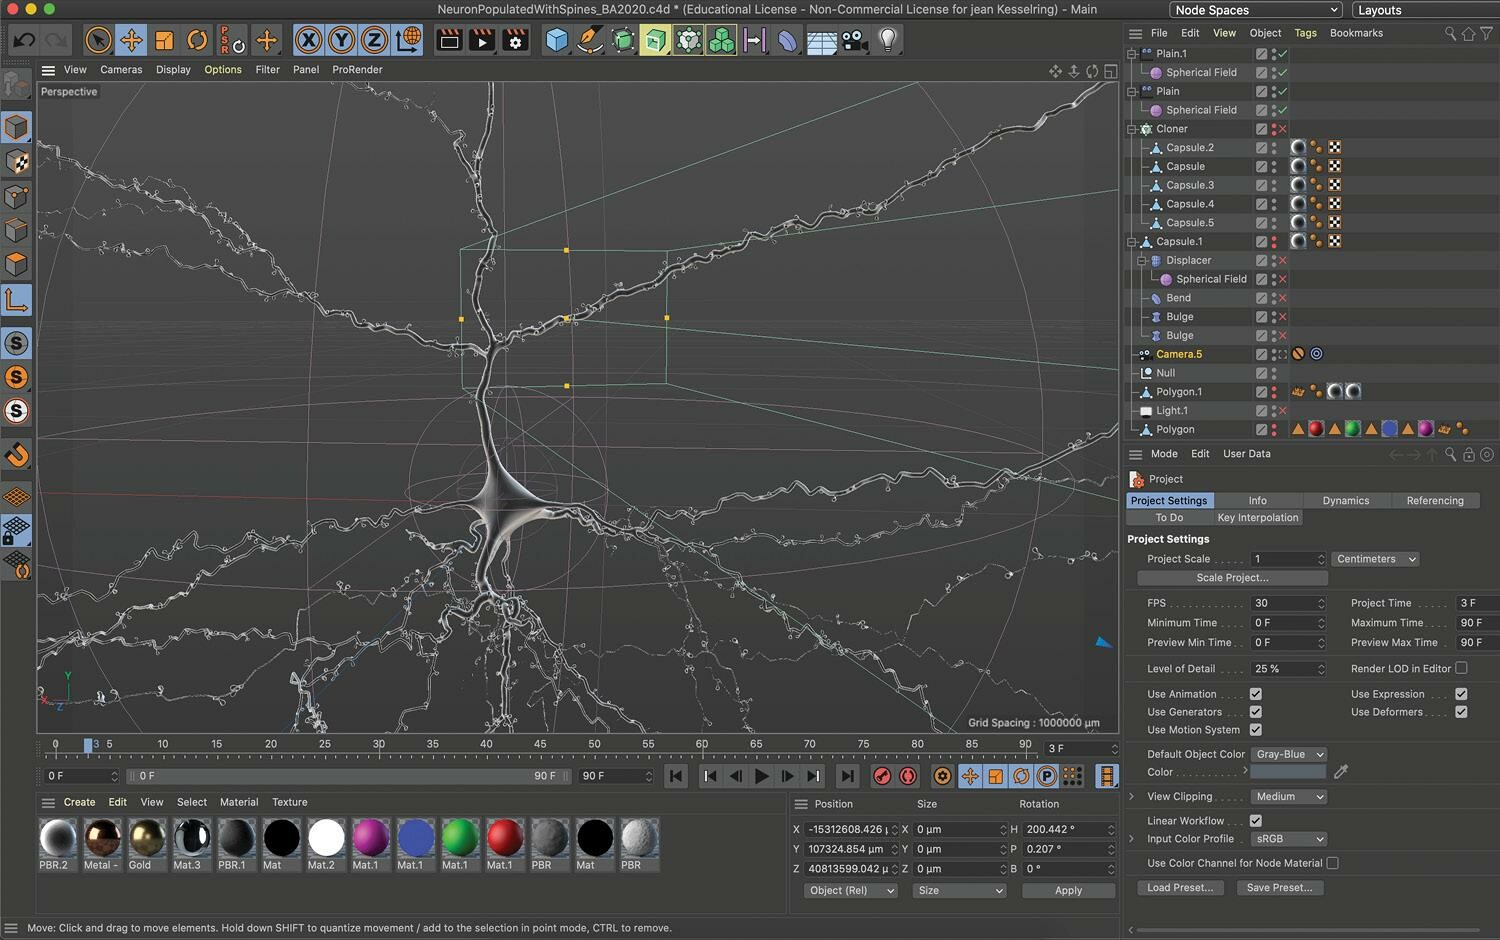Screen dimensions: 1500x940
Task: Select the Gold material swatch
Action: coord(146,839)
